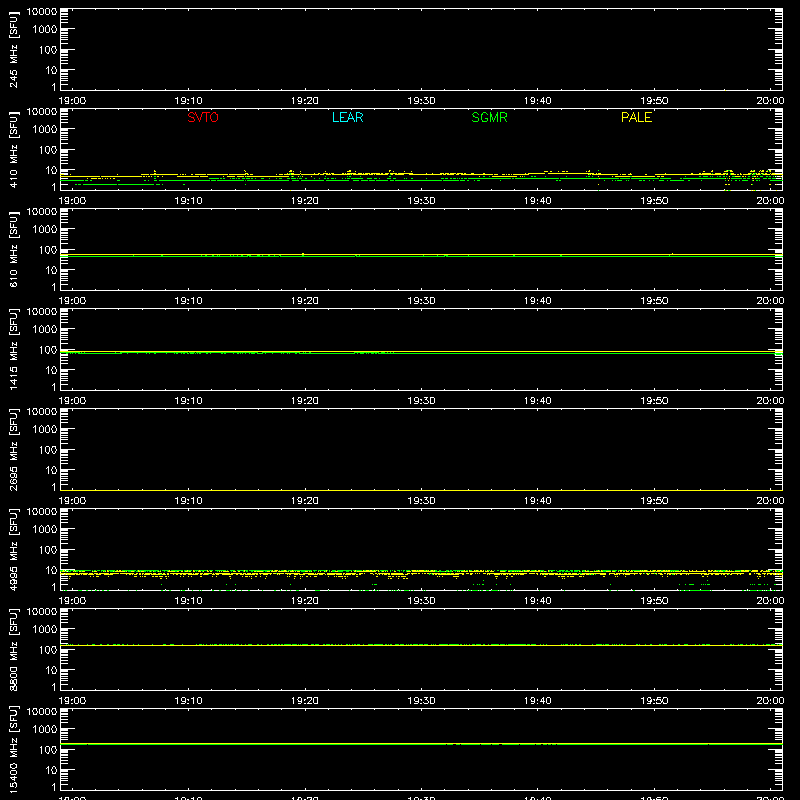Click the cyan LEAR station label

coord(347,117)
